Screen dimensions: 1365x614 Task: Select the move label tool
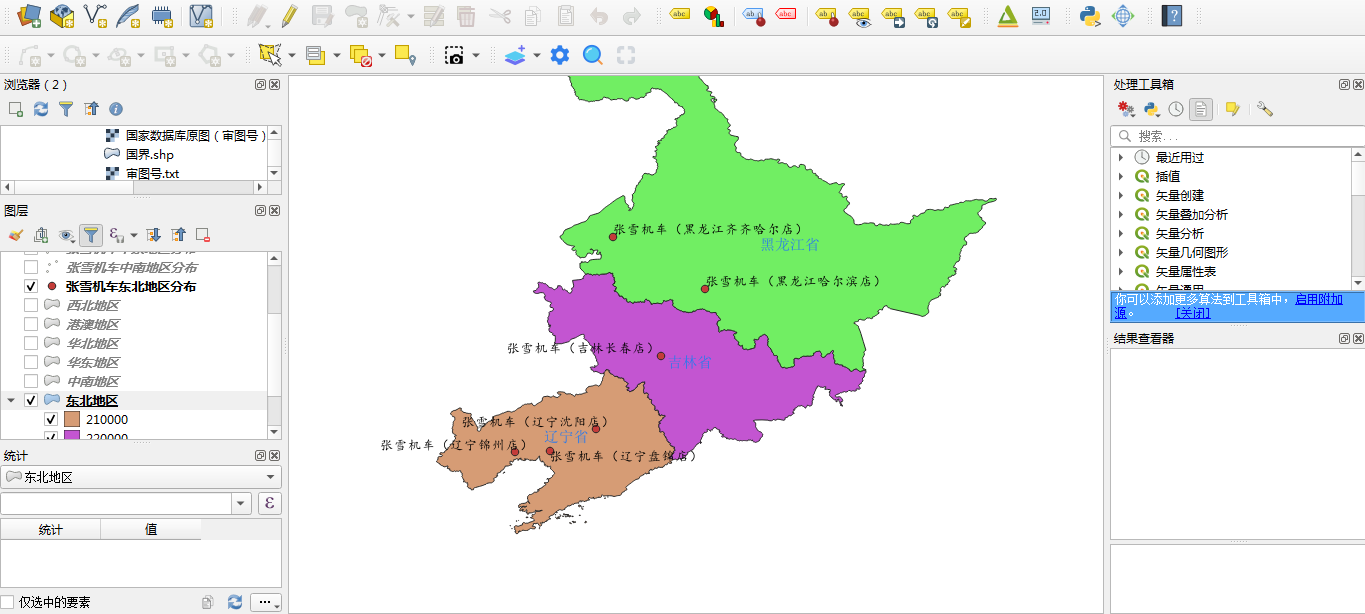coord(892,15)
